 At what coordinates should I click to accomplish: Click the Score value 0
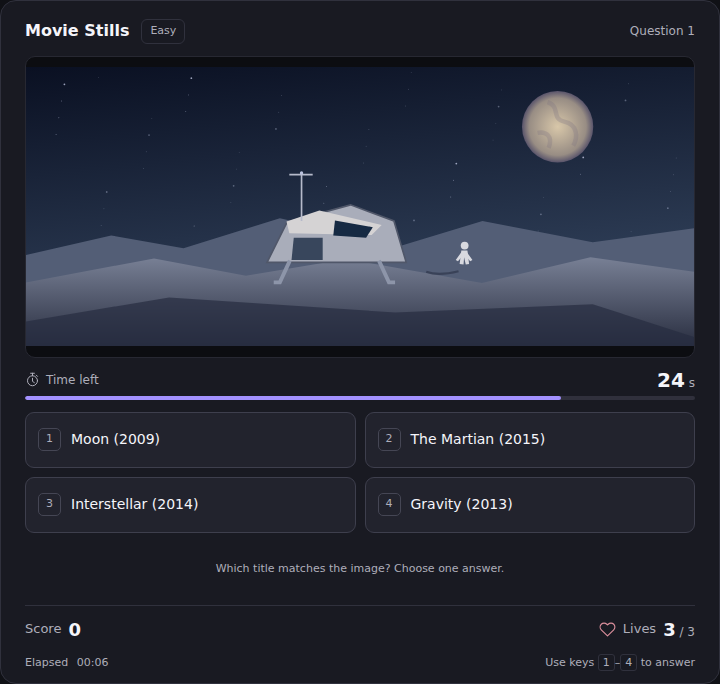click(x=74, y=629)
